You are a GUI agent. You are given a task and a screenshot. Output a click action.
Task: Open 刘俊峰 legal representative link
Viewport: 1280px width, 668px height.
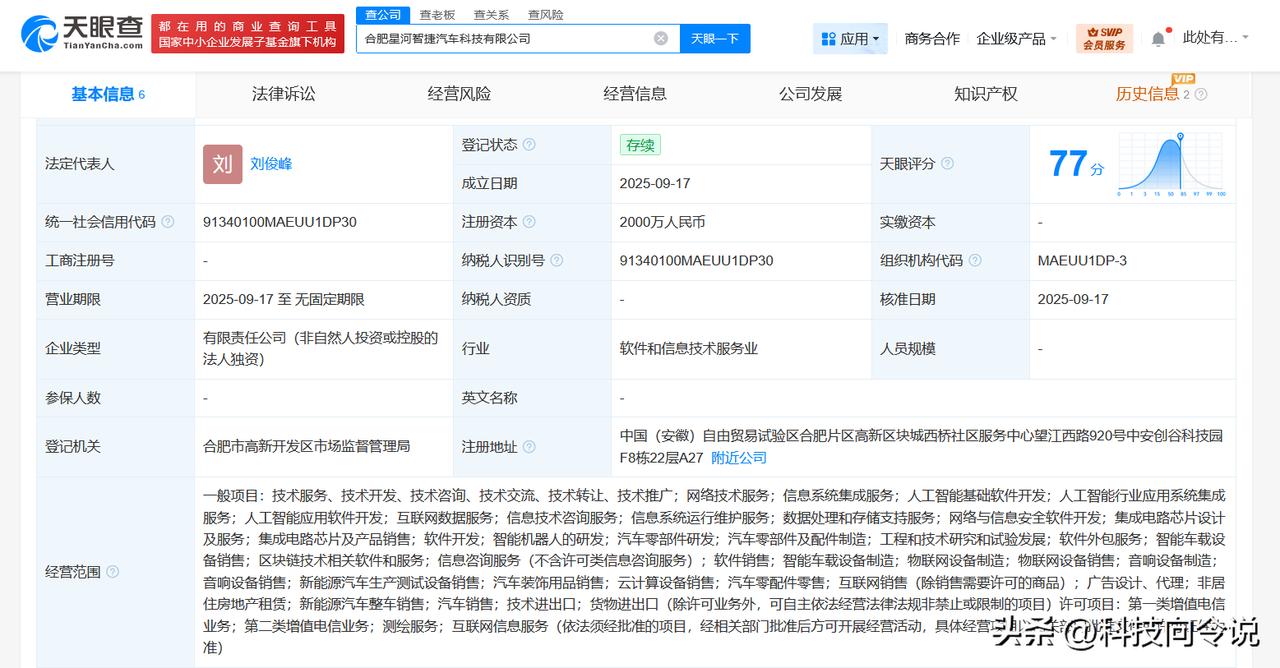(x=271, y=164)
